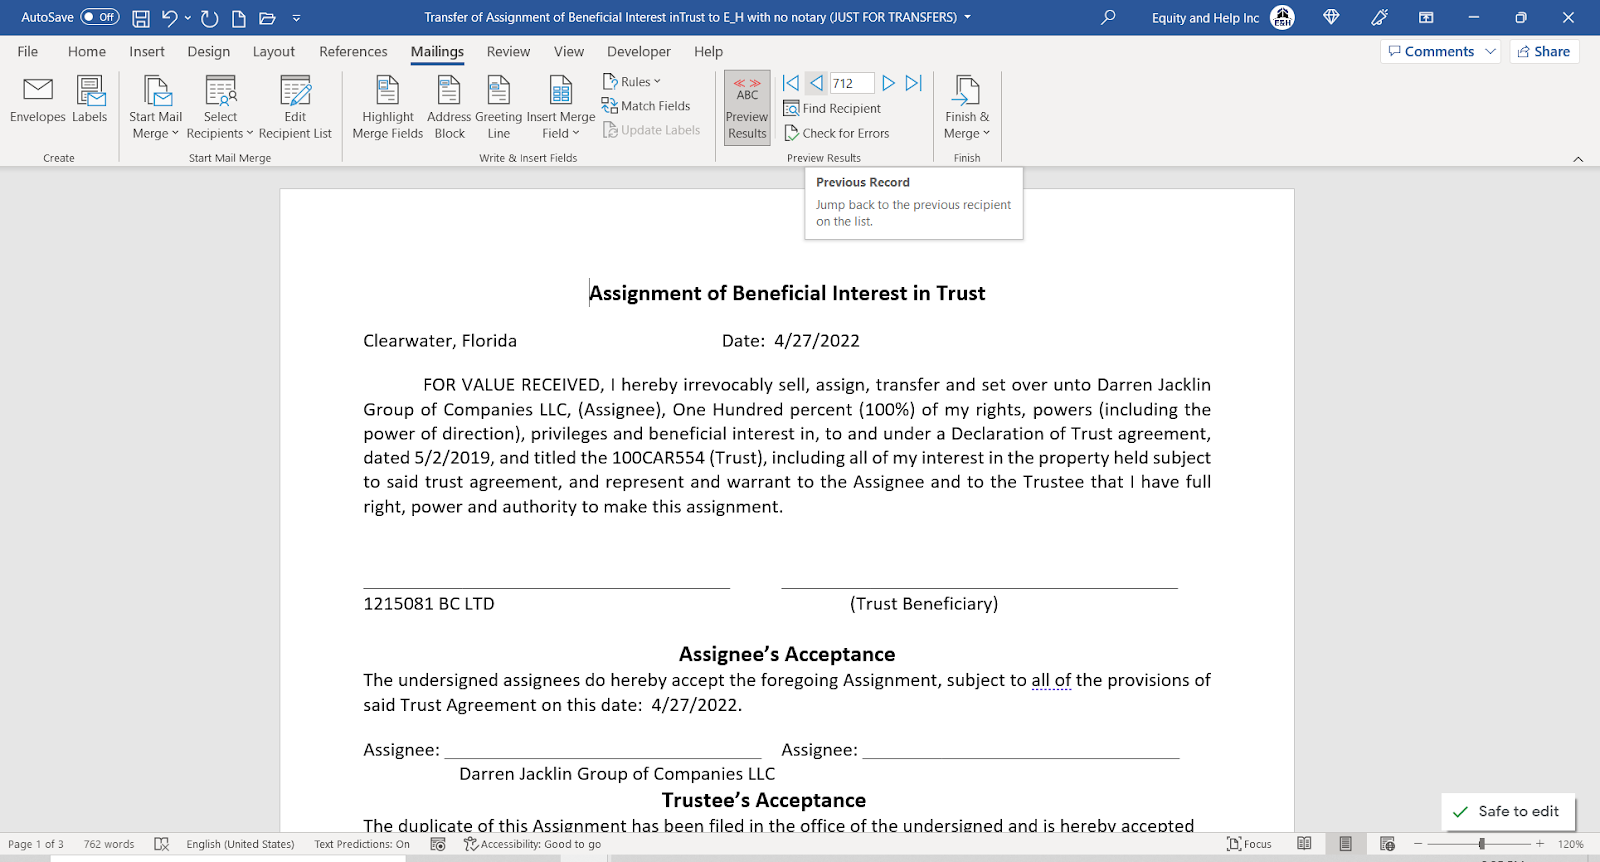Viewport: 1600px width, 862px height.
Task: Redo the last action
Action: pos(209,18)
